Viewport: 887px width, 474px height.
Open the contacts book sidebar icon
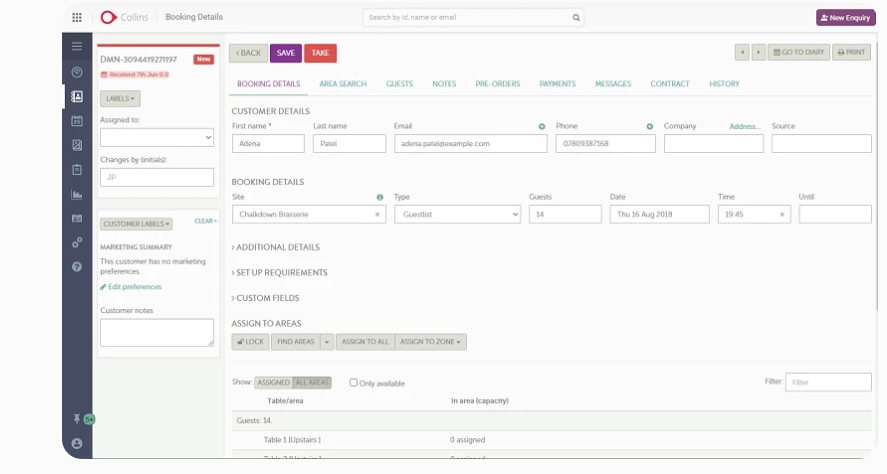77,97
